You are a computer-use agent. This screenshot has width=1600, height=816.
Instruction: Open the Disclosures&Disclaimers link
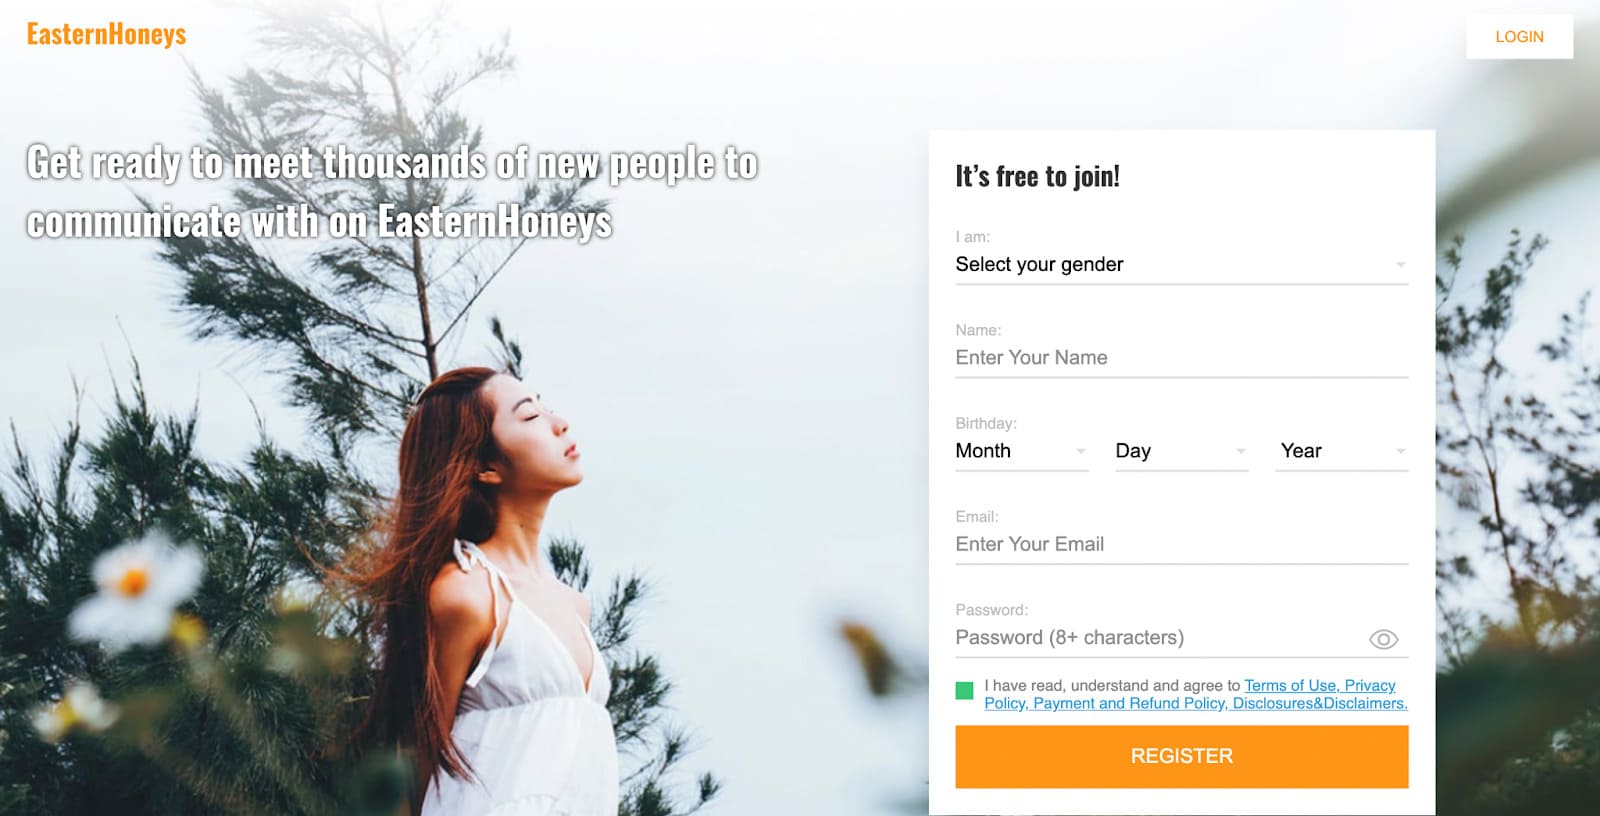point(1320,704)
